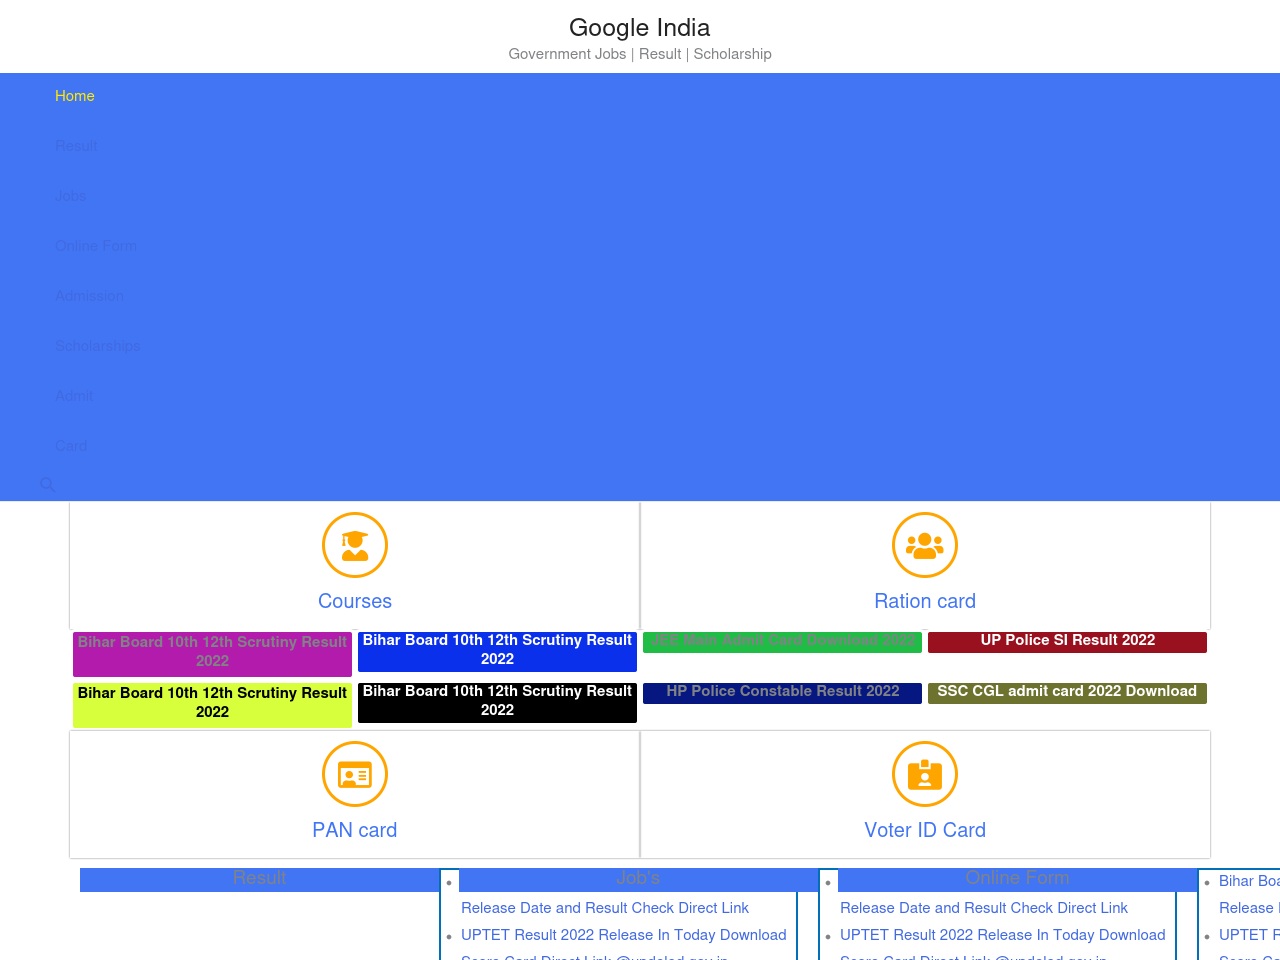Open Release Date link in Job's column

605,908
